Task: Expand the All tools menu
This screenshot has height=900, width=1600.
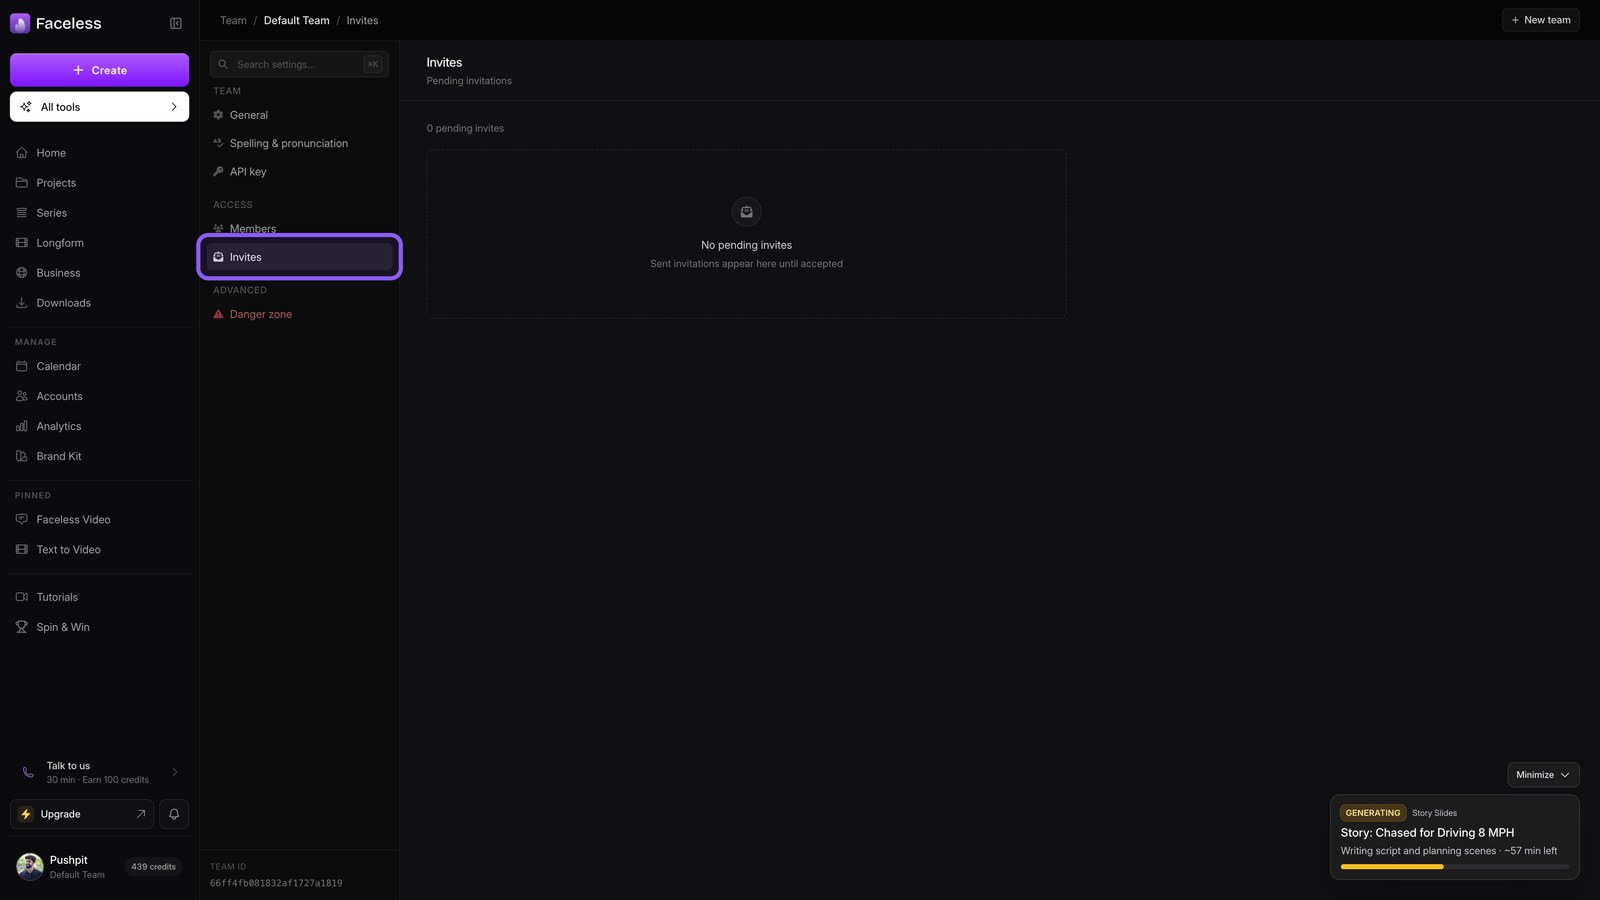Action: (x=99, y=107)
